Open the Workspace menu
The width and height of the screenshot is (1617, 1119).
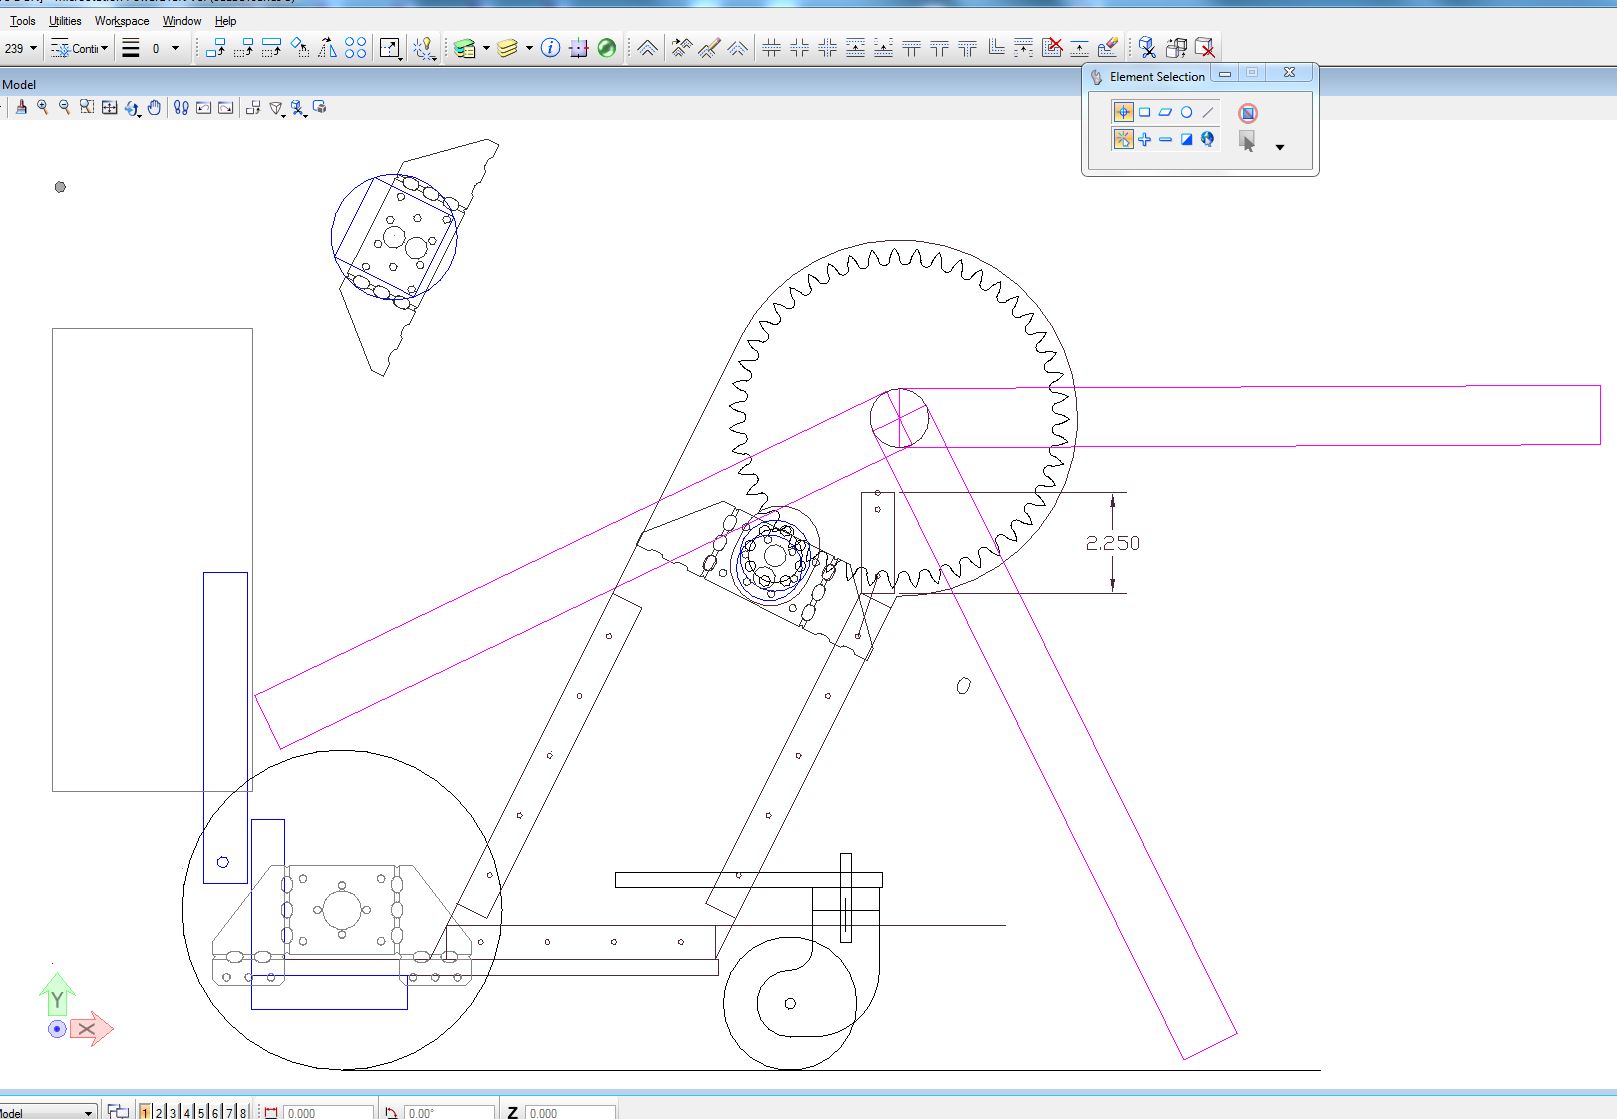point(122,21)
